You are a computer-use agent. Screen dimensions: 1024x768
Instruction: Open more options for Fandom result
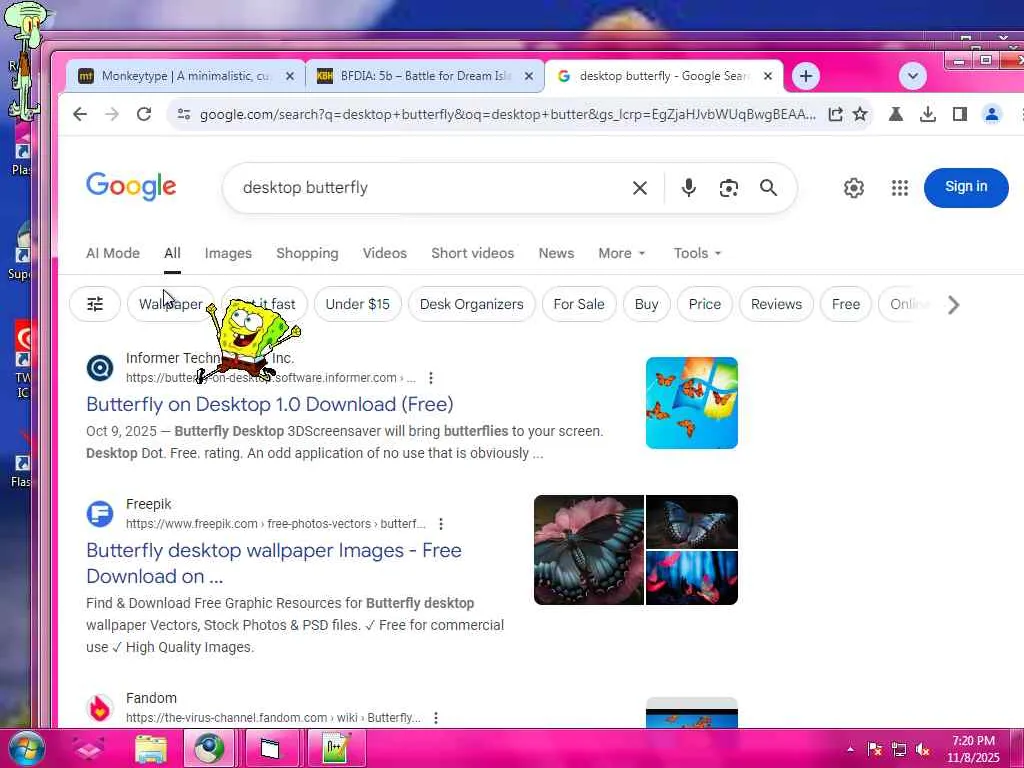(436, 718)
